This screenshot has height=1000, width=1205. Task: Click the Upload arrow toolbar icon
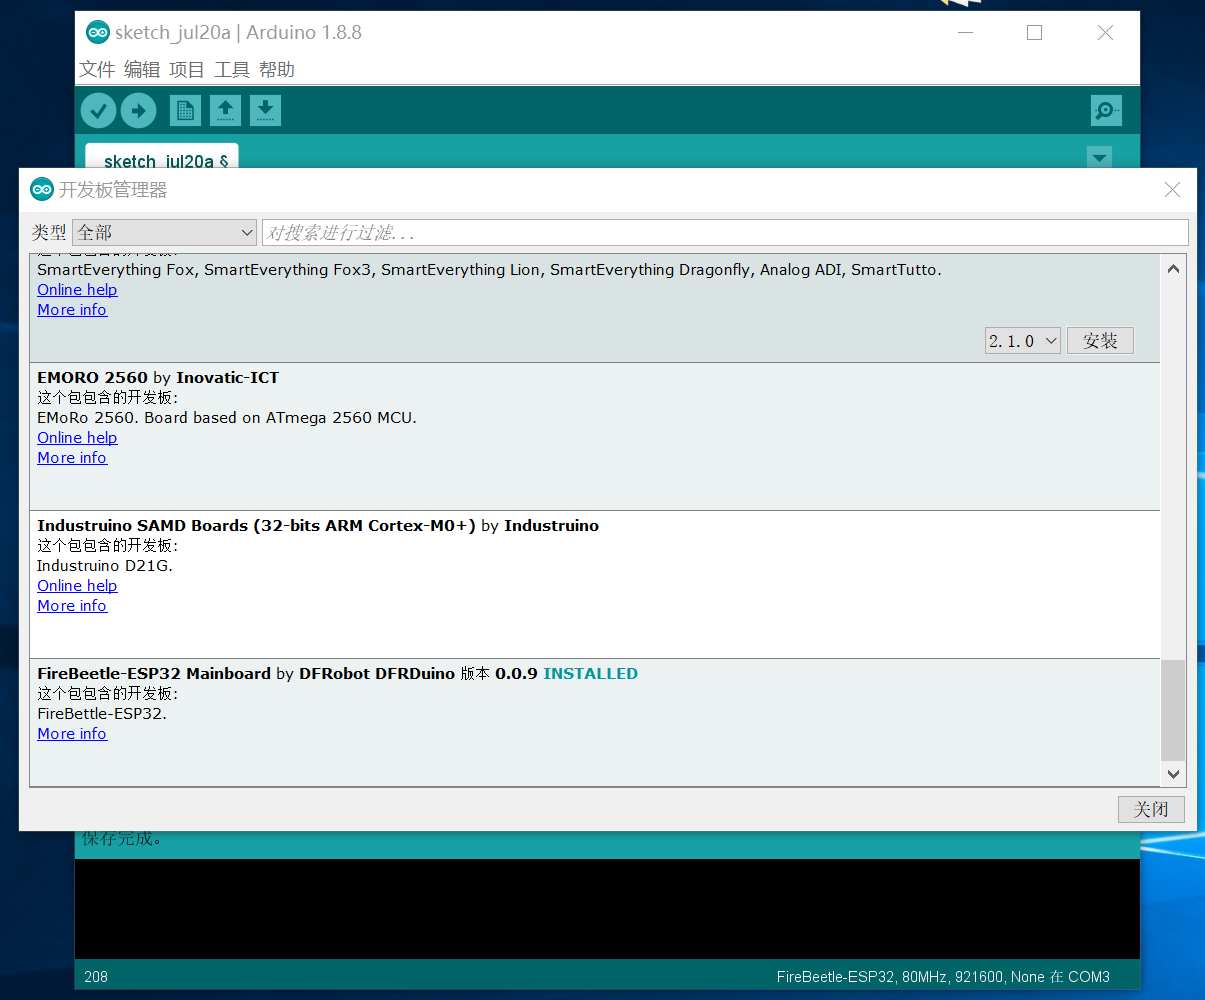pos(139,110)
